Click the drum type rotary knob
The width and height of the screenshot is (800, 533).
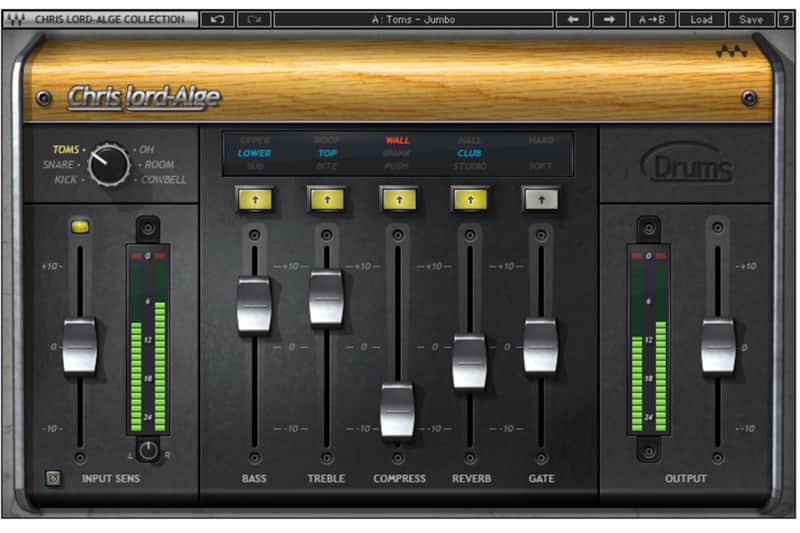(x=109, y=165)
